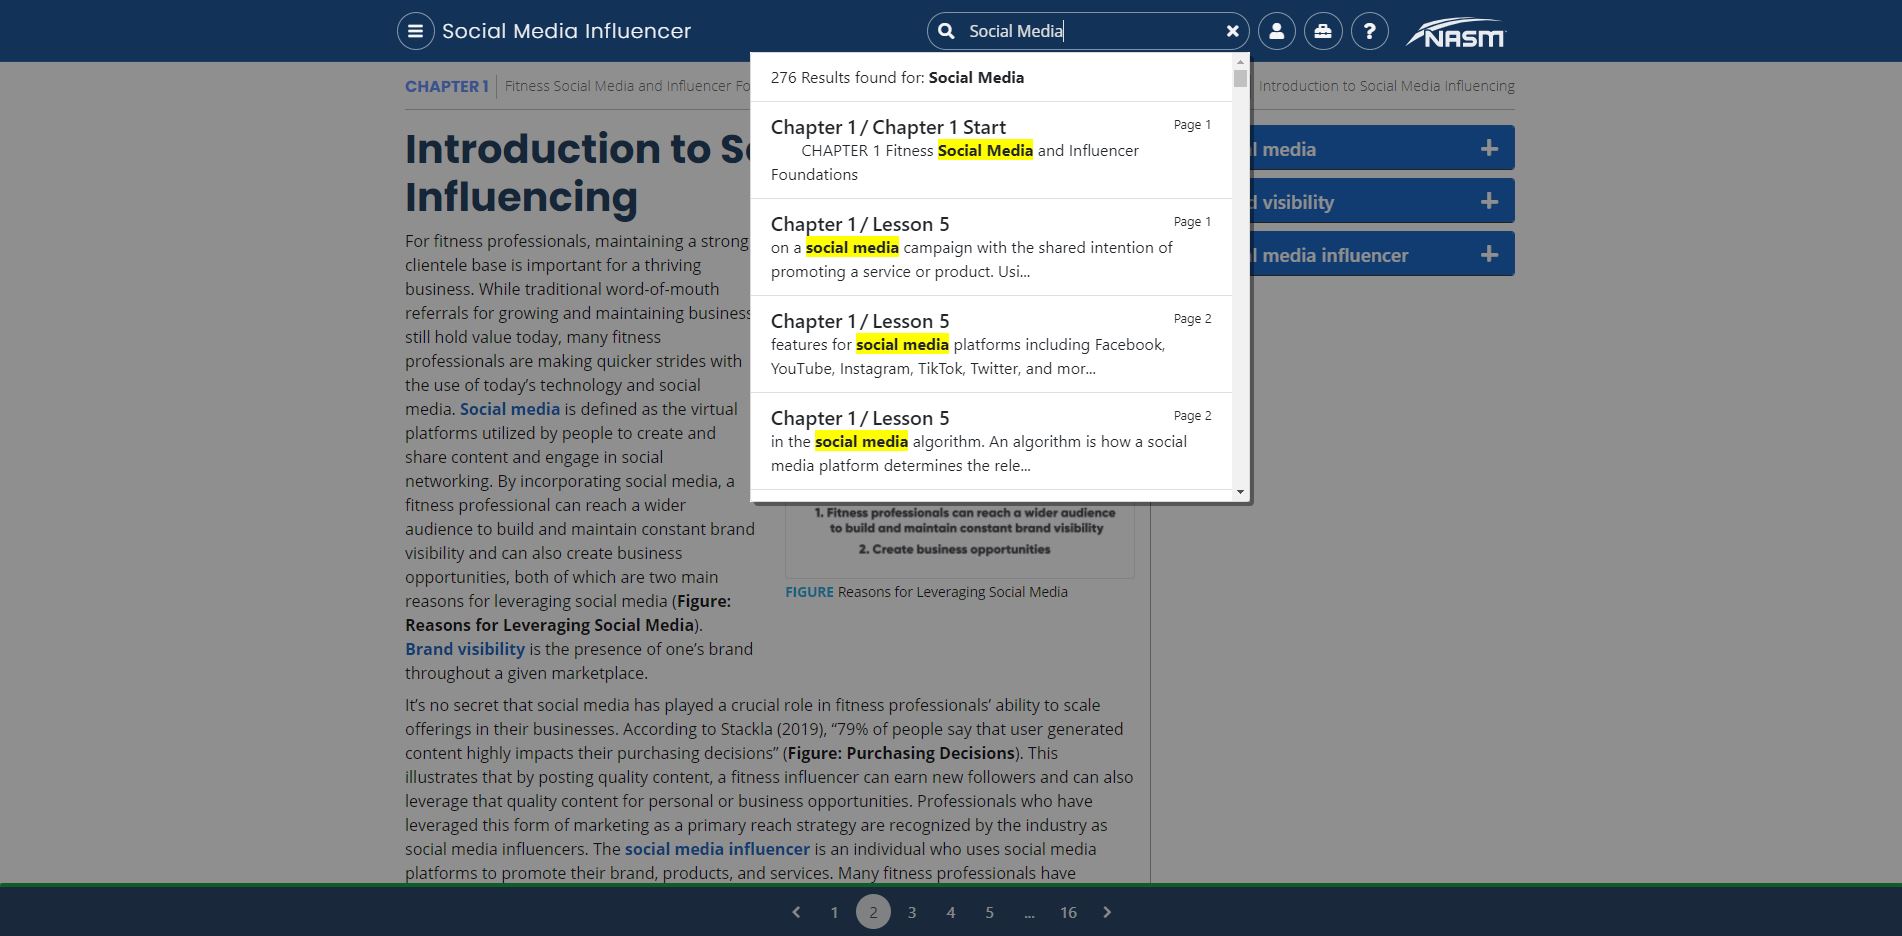1902x936 pixels.
Task: Click the Social media glossary term link
Action: [510, 409]
